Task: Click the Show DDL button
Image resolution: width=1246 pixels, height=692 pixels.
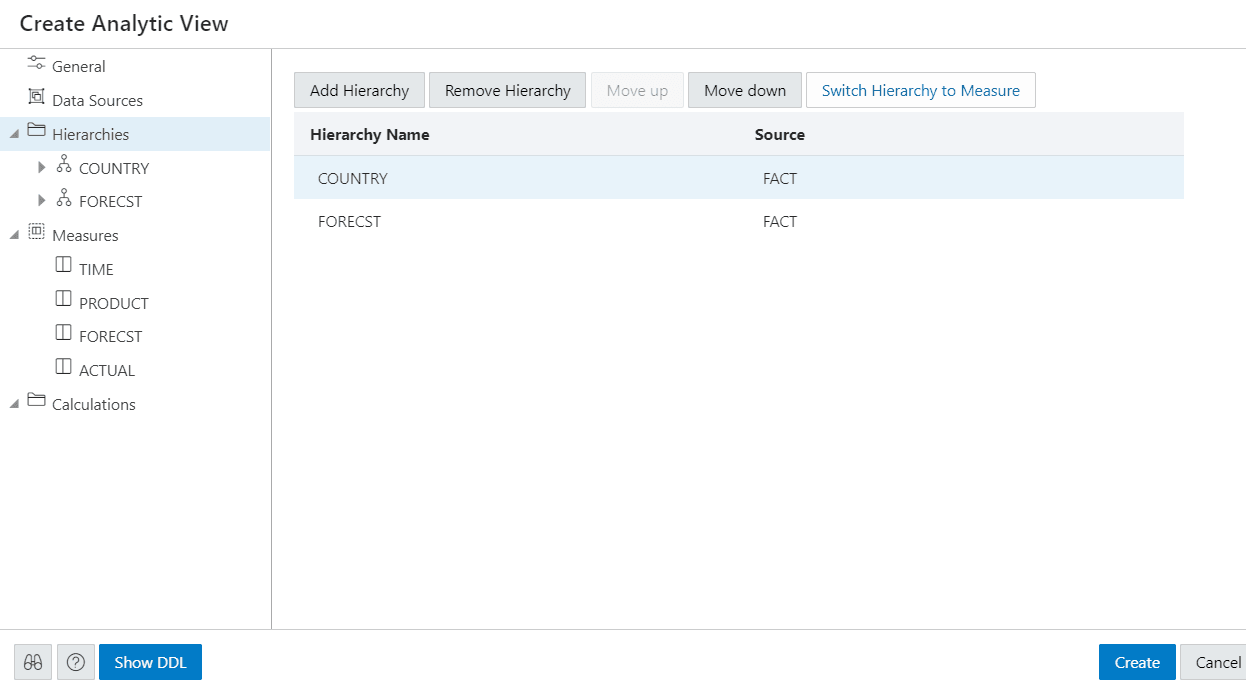Action: tap(150, 662)
